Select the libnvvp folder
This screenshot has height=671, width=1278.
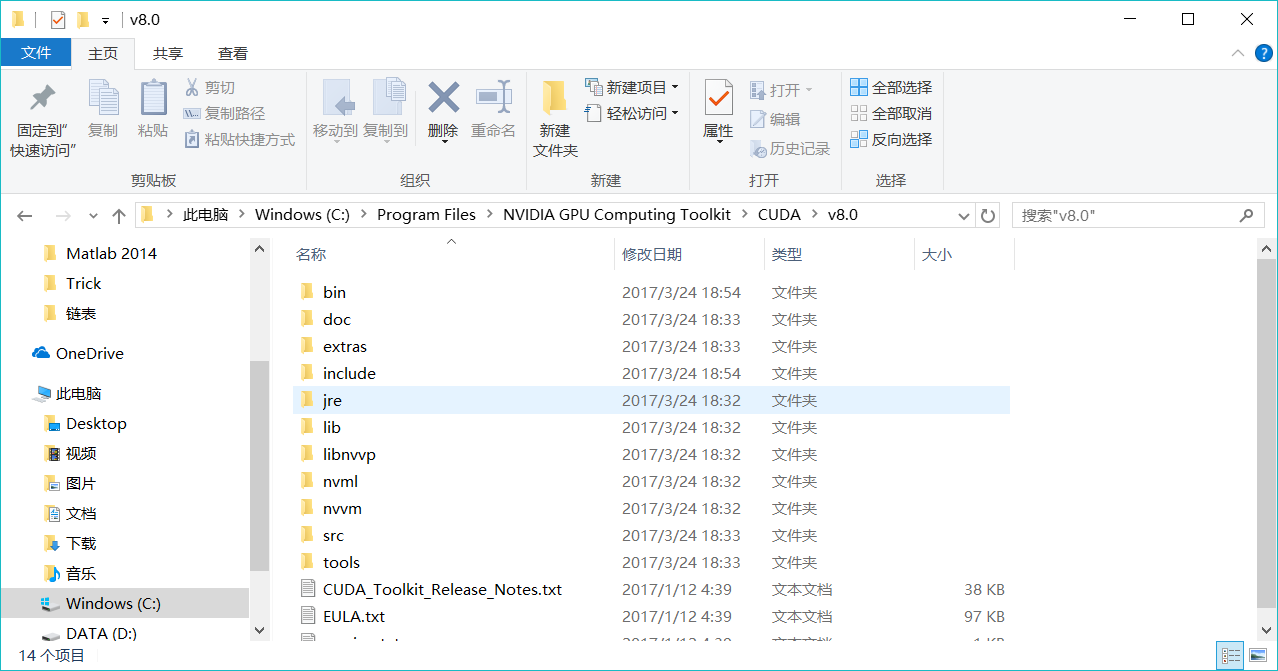click(651, 454)
